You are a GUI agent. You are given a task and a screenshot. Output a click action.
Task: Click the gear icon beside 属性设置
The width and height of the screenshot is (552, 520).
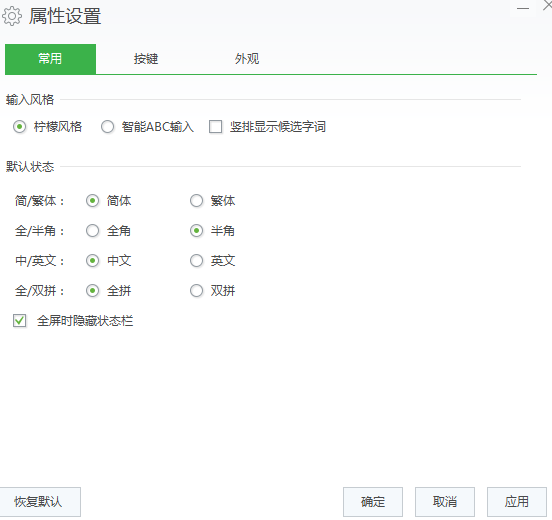(12, 16)
